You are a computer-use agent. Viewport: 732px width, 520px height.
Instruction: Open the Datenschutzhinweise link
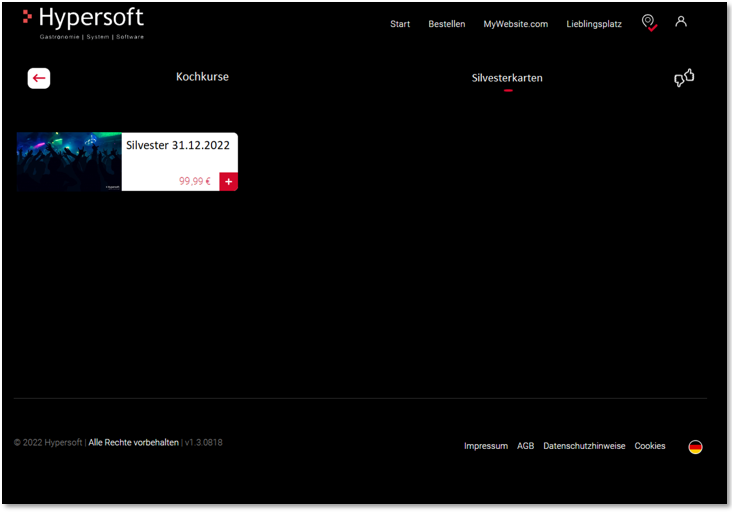pyautogui.click(x=584, y=446)
